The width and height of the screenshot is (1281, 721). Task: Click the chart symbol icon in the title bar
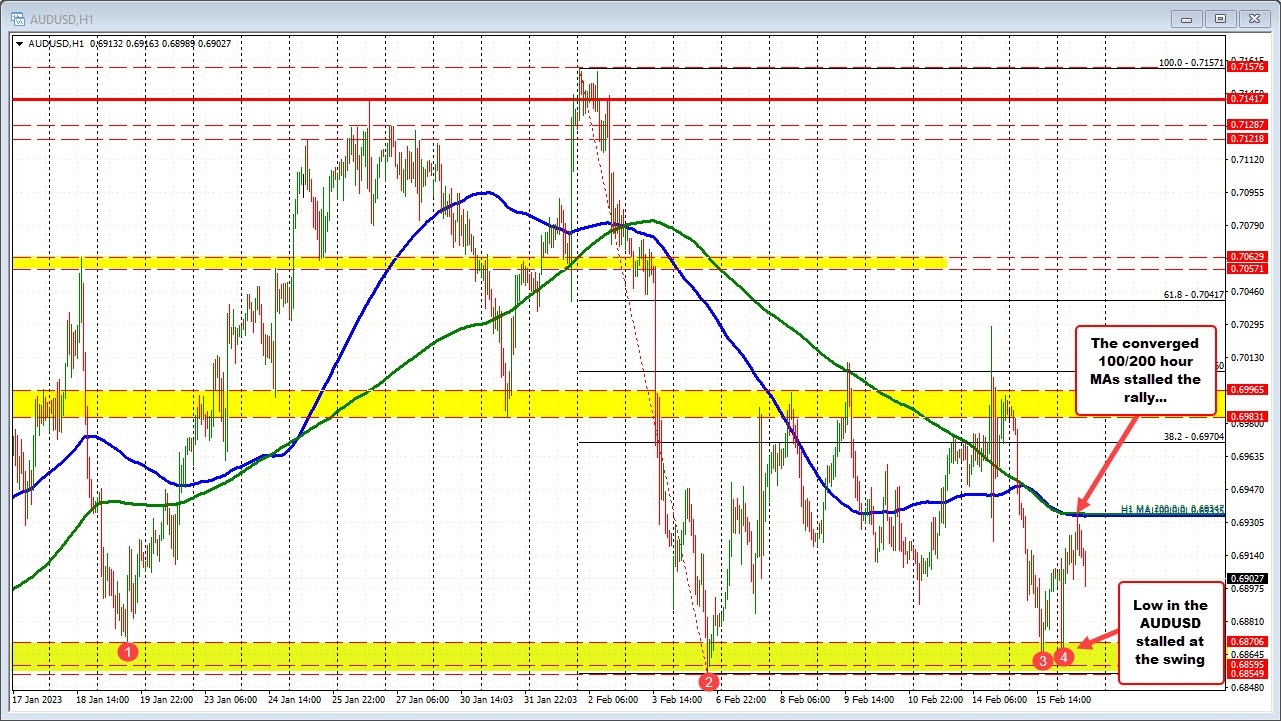click(20, 19)
